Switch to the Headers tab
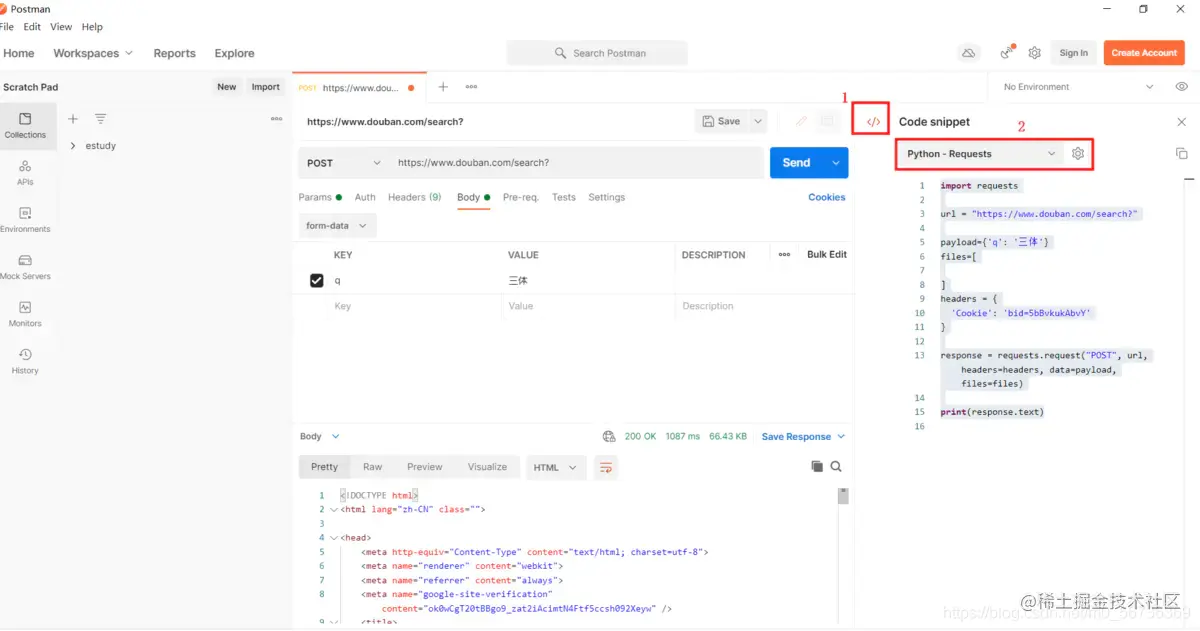This screenshot has height=631, width=1200. tap(413, 197)
